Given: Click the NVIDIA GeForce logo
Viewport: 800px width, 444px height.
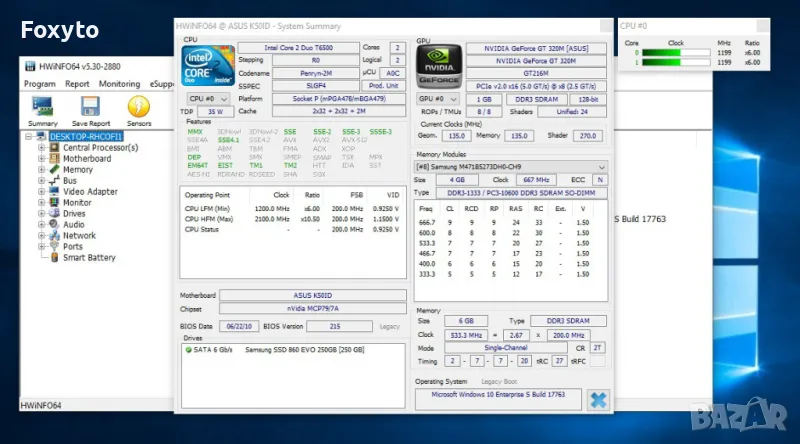Looking at the screenshot, I should (x=440, y=66).
